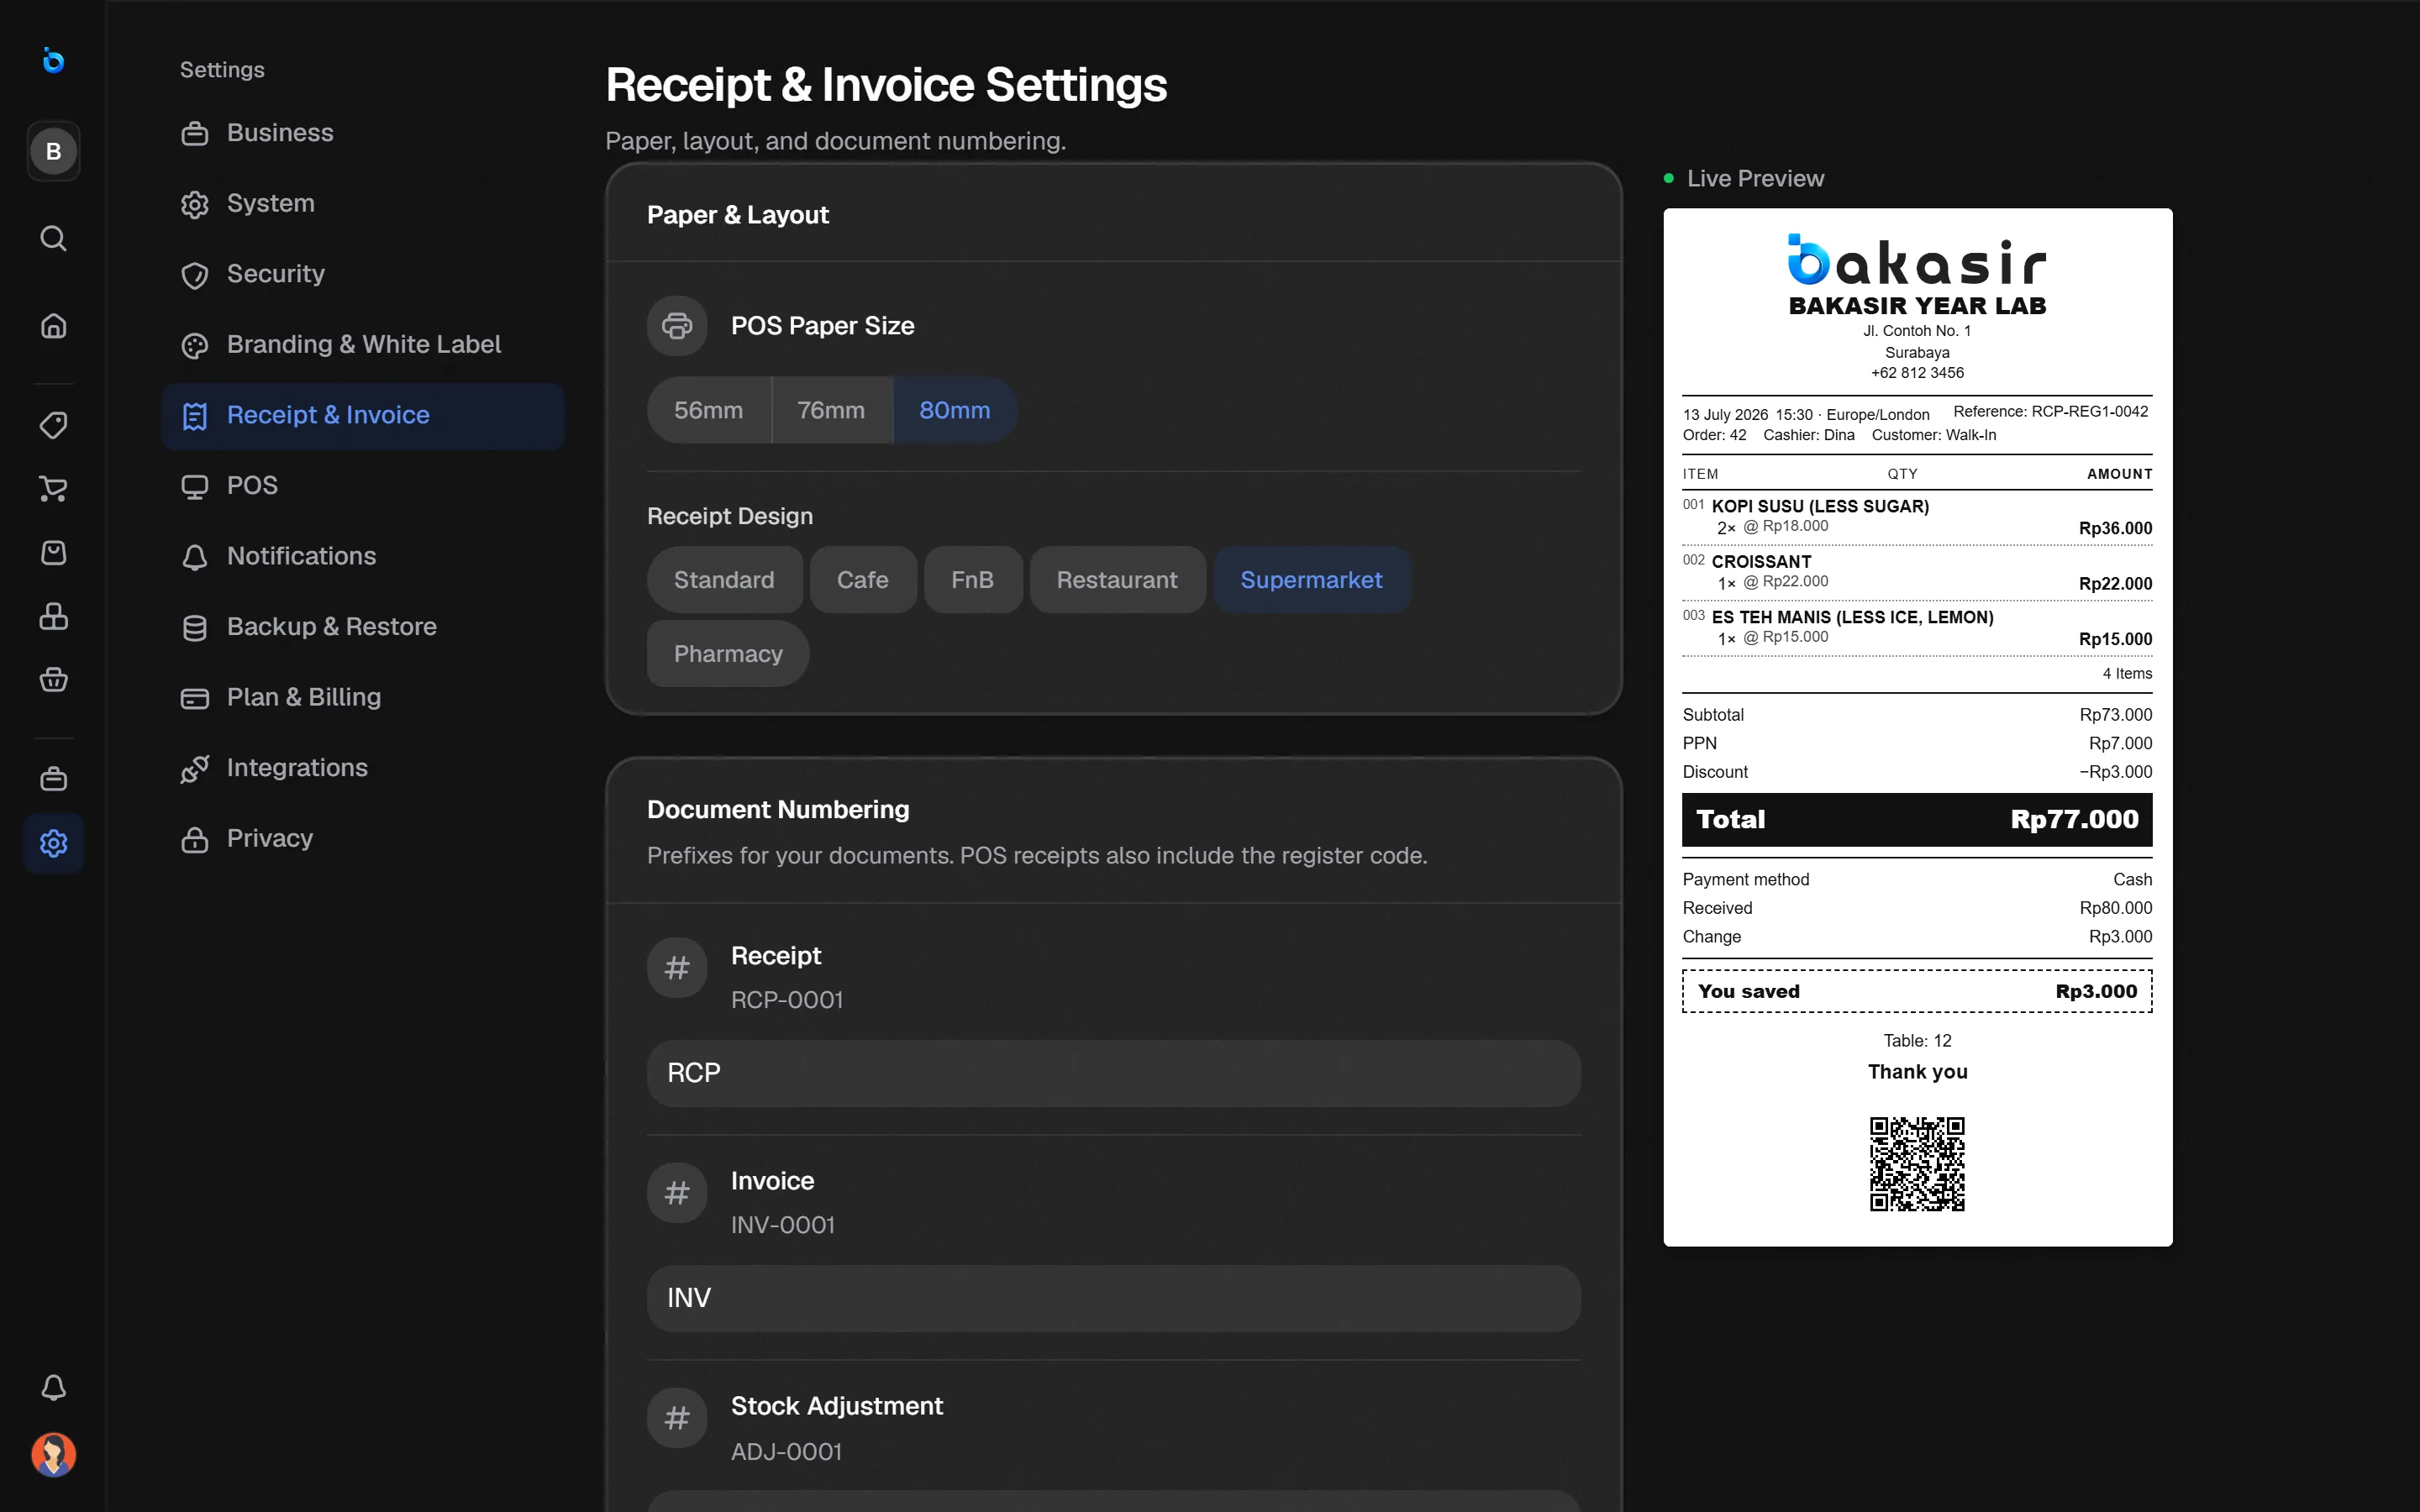
Task: Click the QR code on the receipt preview
Action: (1917, 1164)
